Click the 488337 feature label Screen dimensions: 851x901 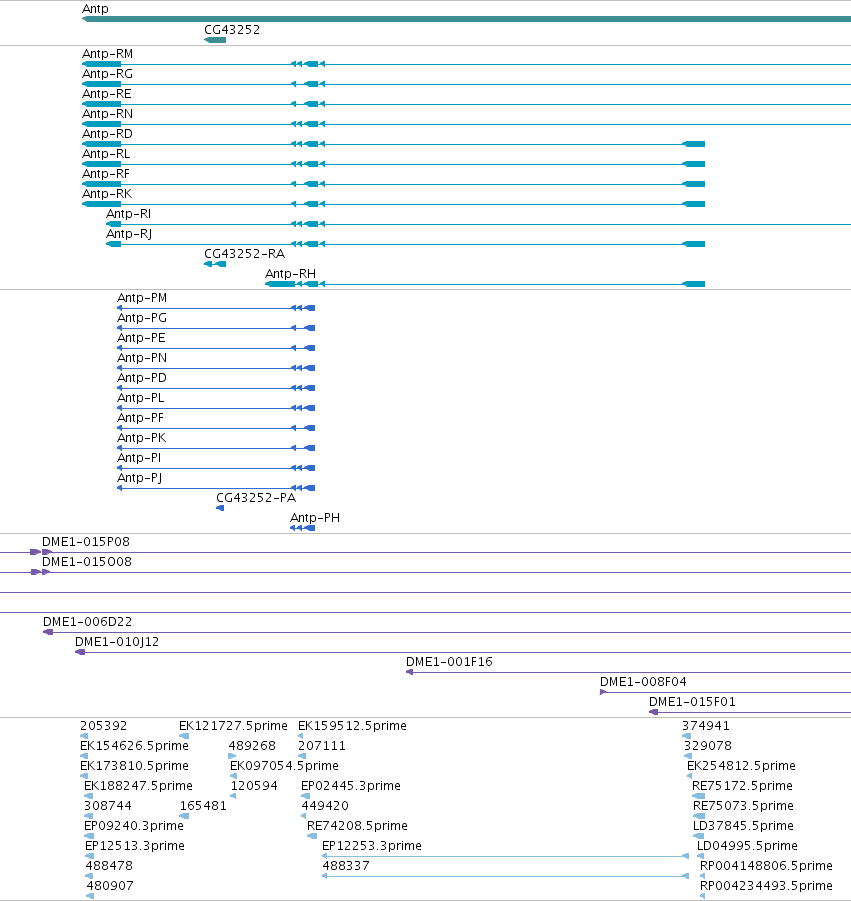(346, 866)
